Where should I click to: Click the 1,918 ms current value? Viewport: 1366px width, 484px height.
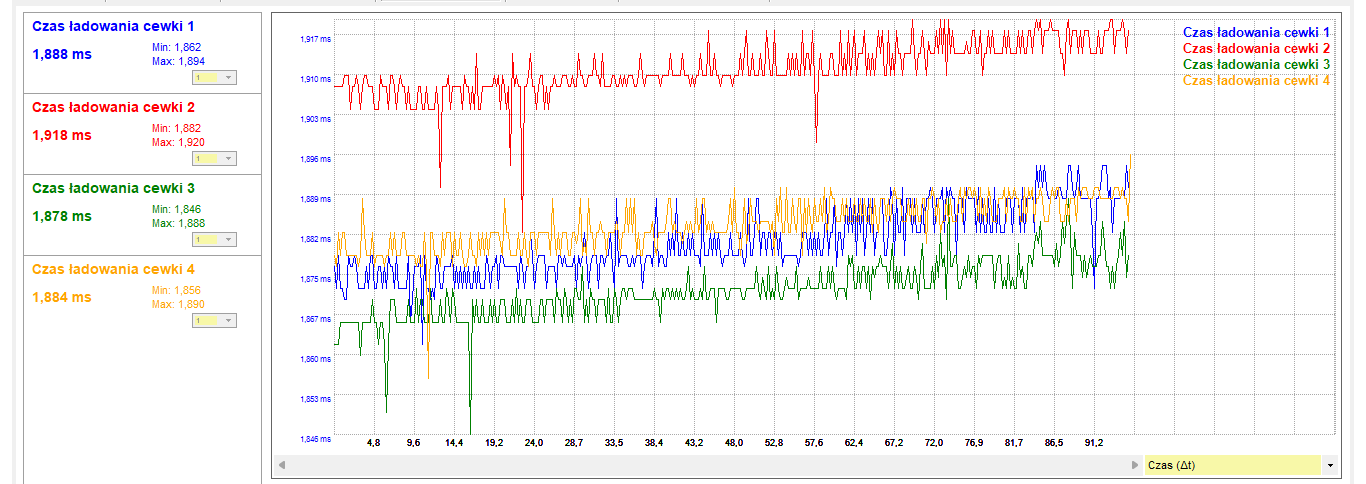click(x=62, y=134)
